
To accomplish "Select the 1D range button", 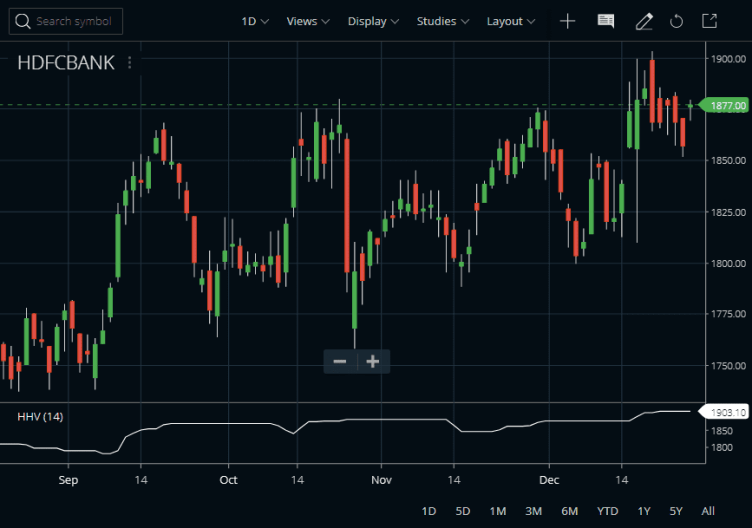I will pos(429,511).
